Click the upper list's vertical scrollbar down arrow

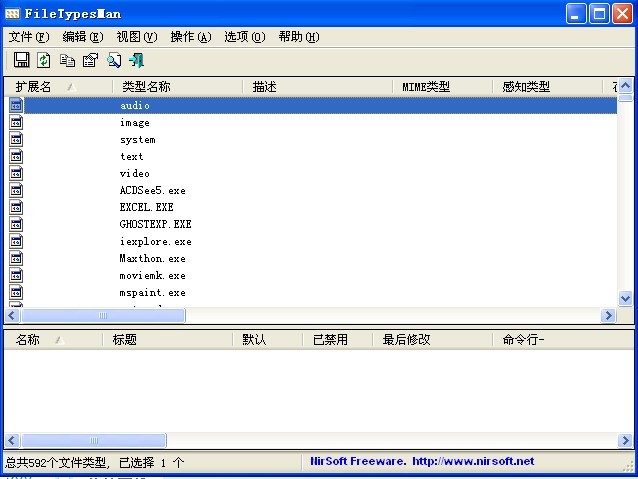coord(625,298)
